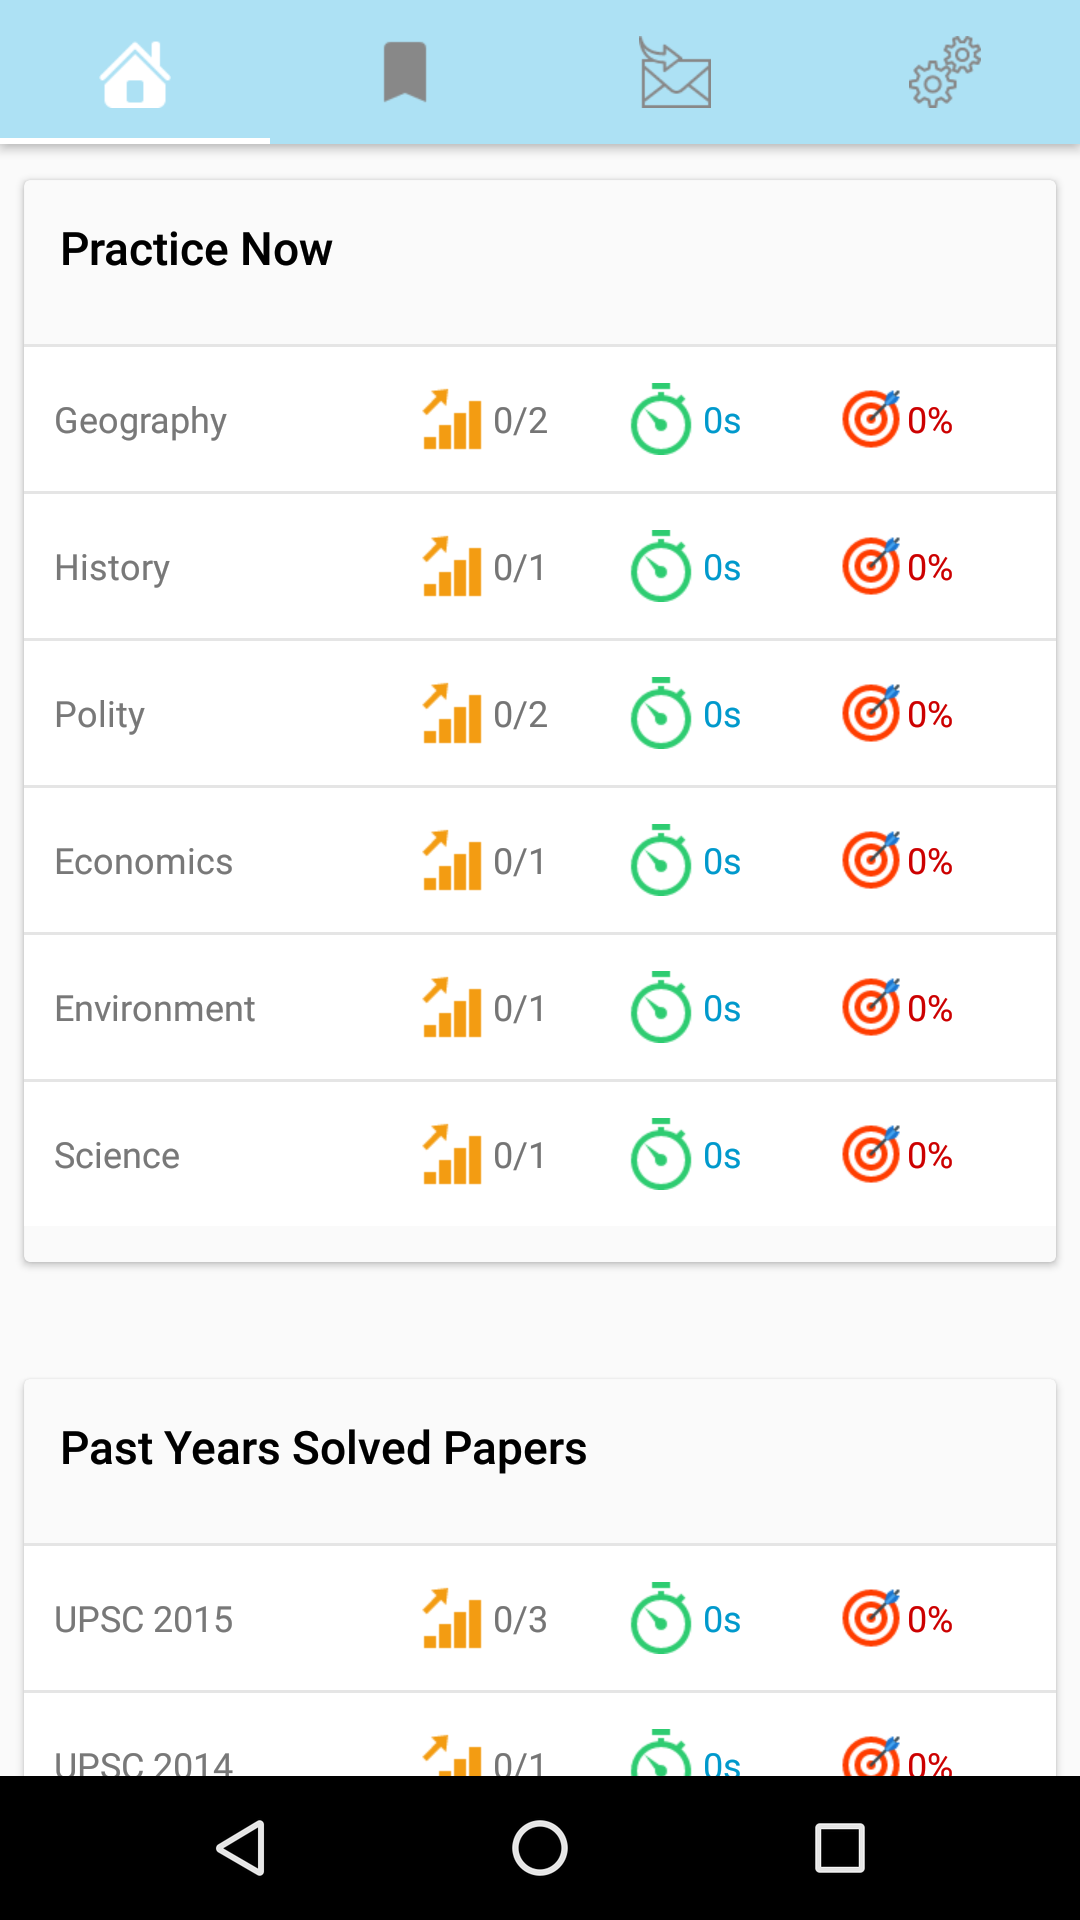Open the UPSC 2015 solved paper
1080x1920 pixels.
point(144,1620)
